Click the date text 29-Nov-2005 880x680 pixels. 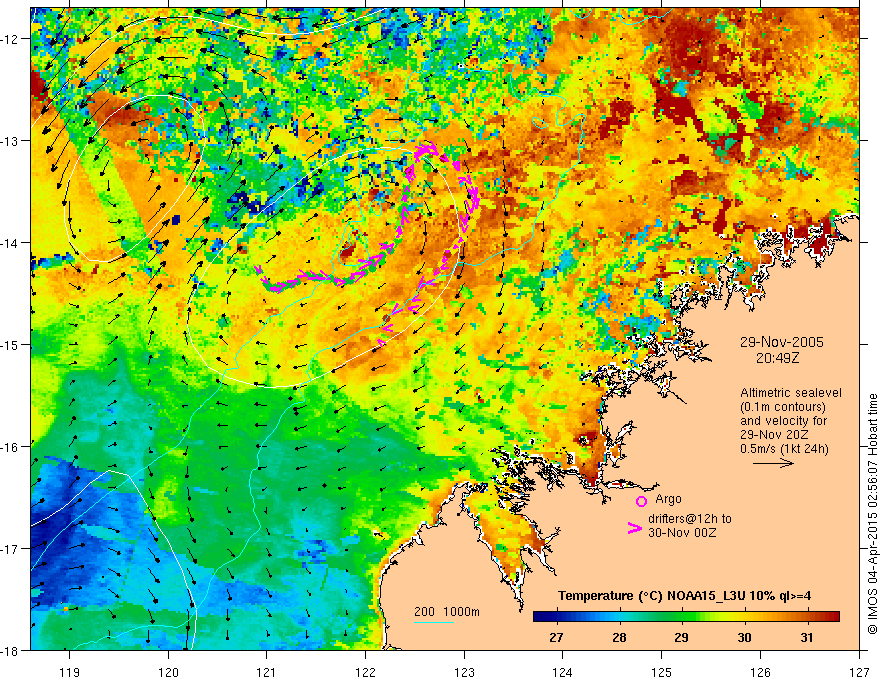(781, 342)
